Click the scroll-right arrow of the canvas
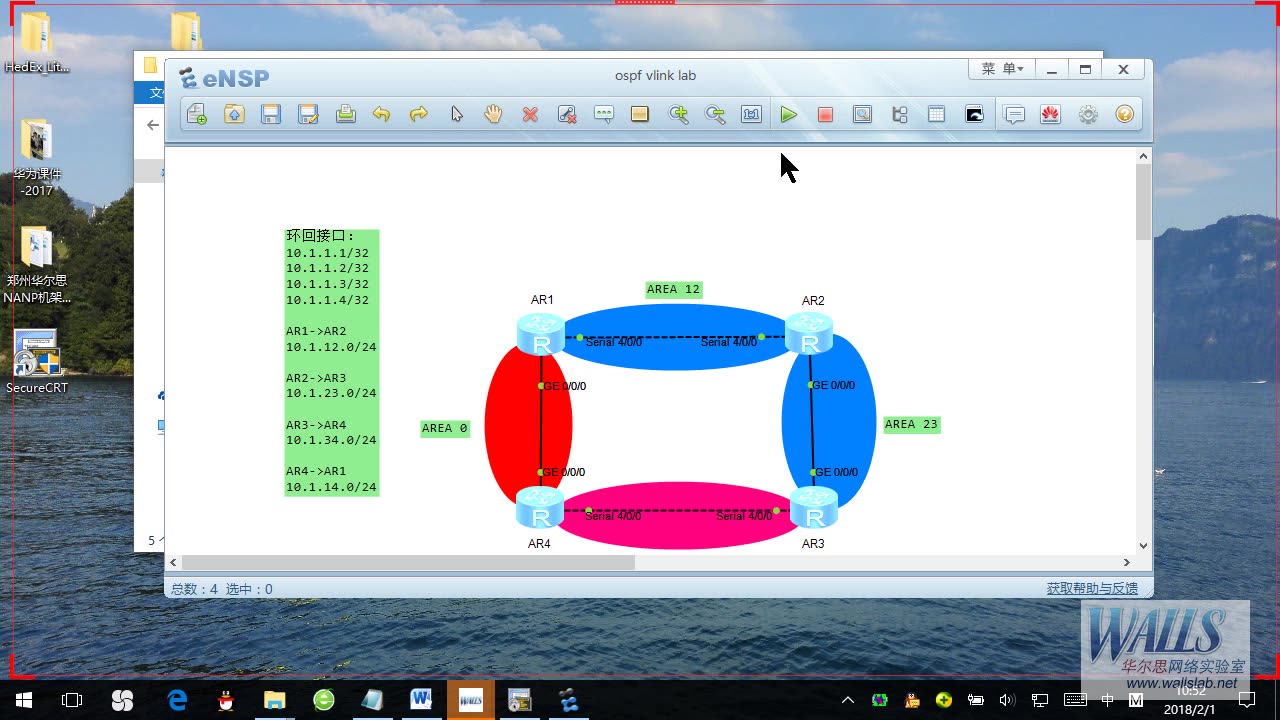Viewport: 1280px width, 720px height. [x=1127, y=563]
